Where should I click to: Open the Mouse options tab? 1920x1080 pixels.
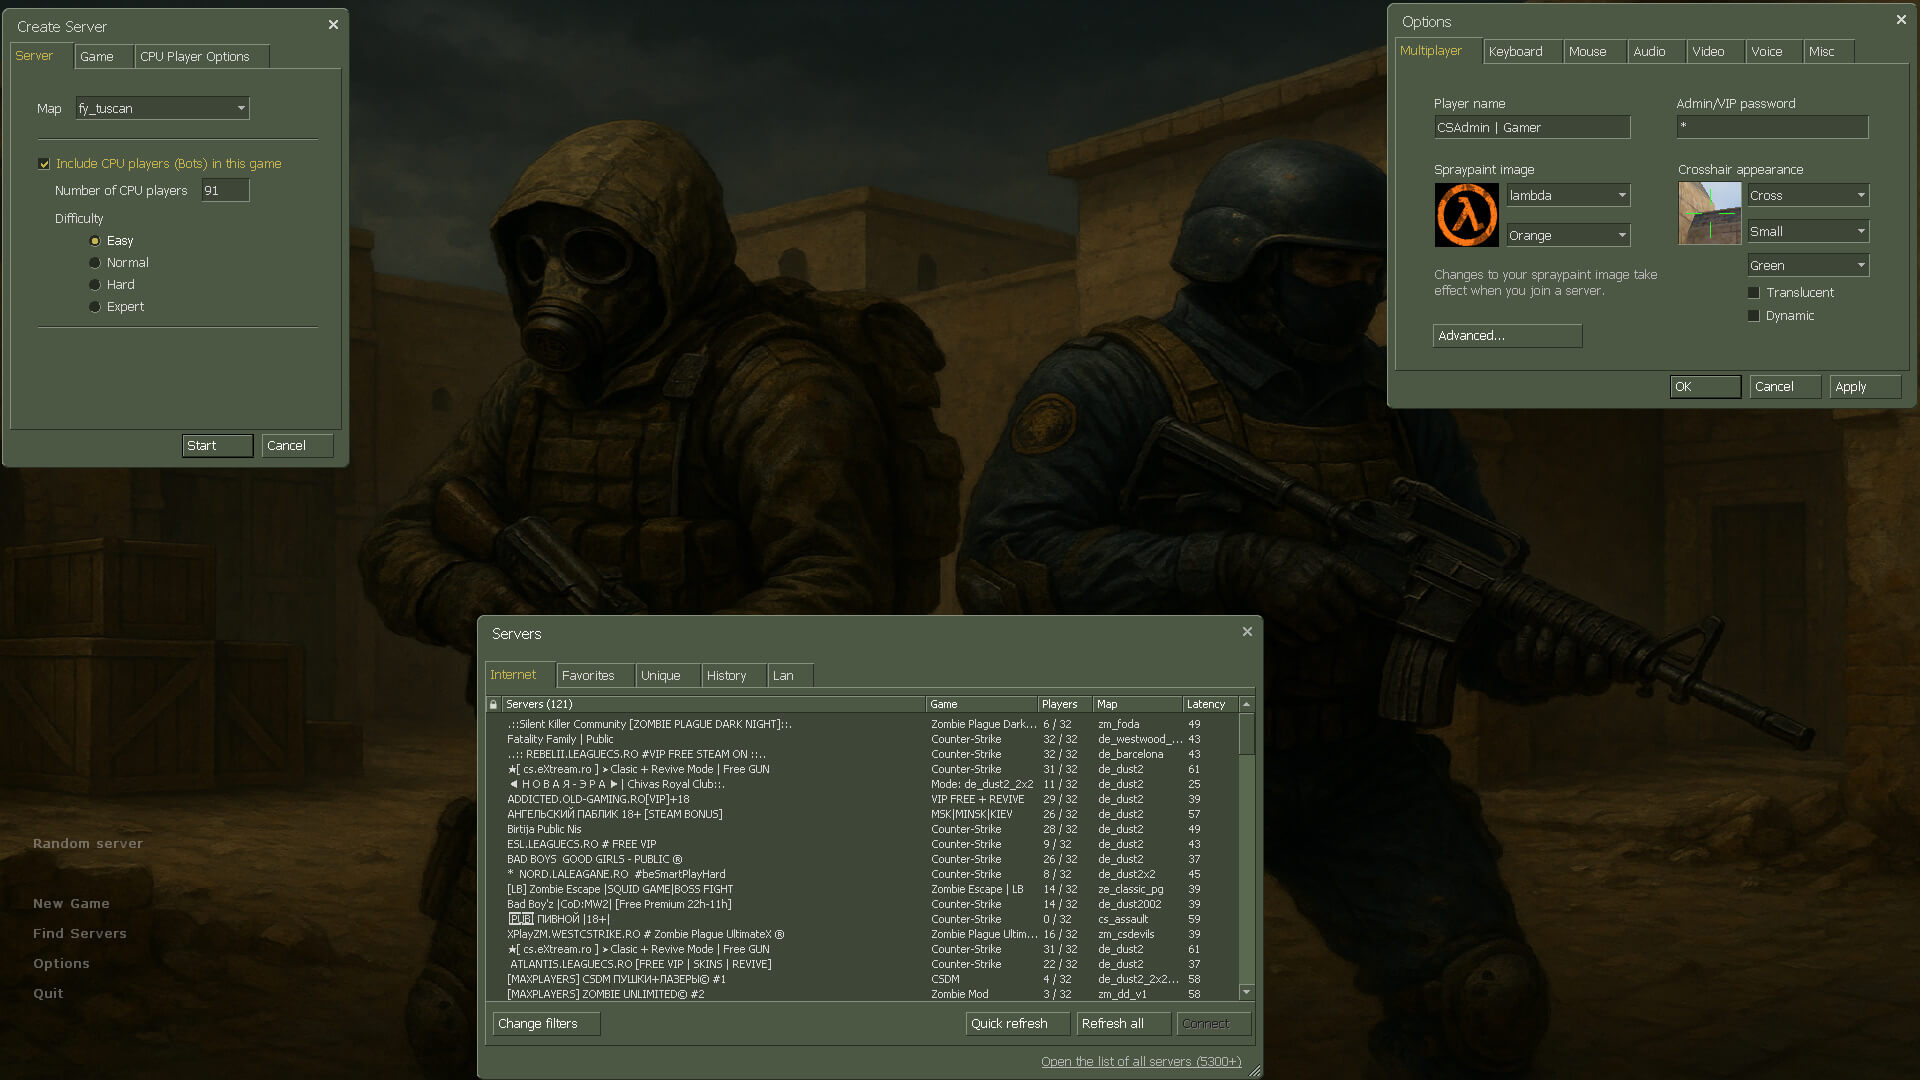[x=1594, y=52]
